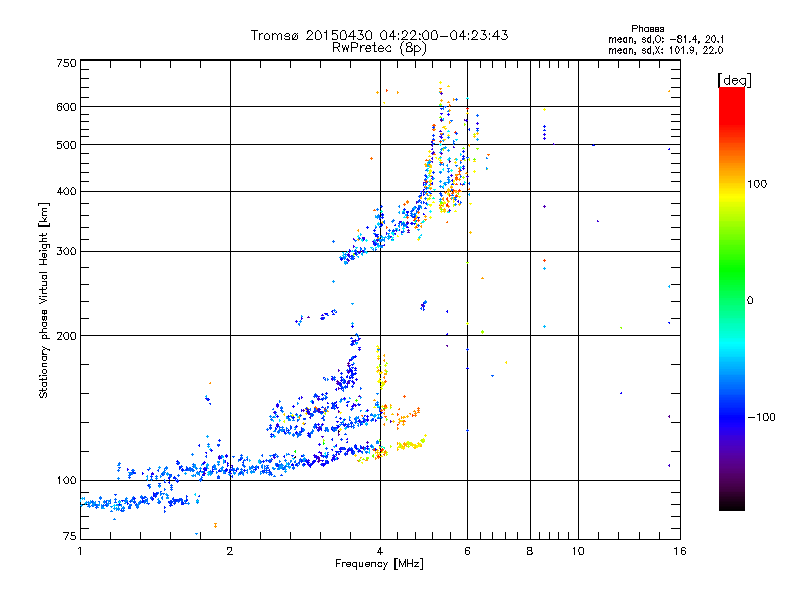800x600 pixels.
Task: Click the colorbar tick label "0"
Action: point(750,301)
